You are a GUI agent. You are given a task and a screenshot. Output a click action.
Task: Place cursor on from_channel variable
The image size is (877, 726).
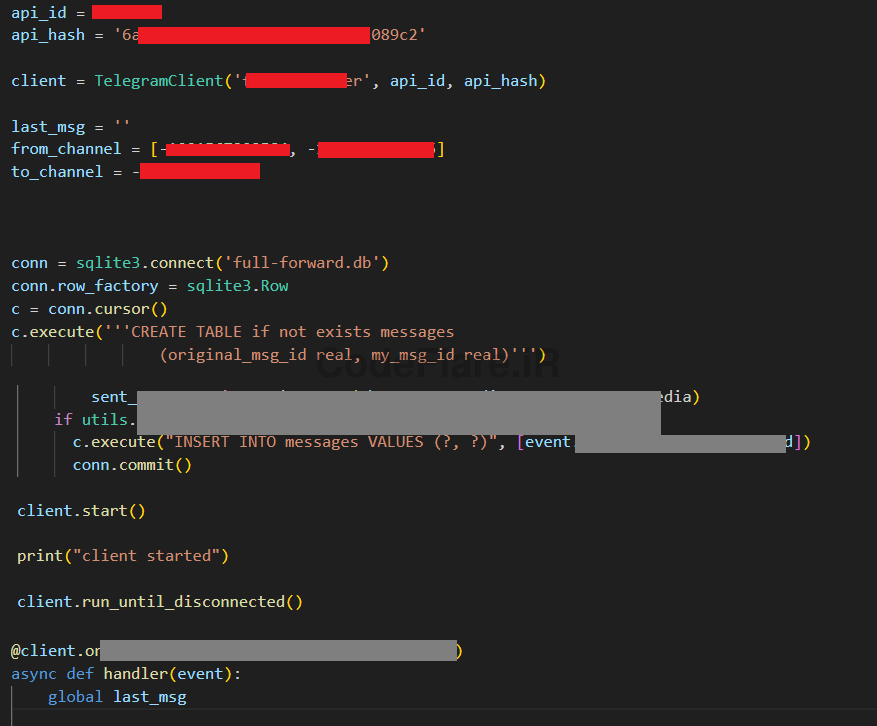click(x=65, y=149)
